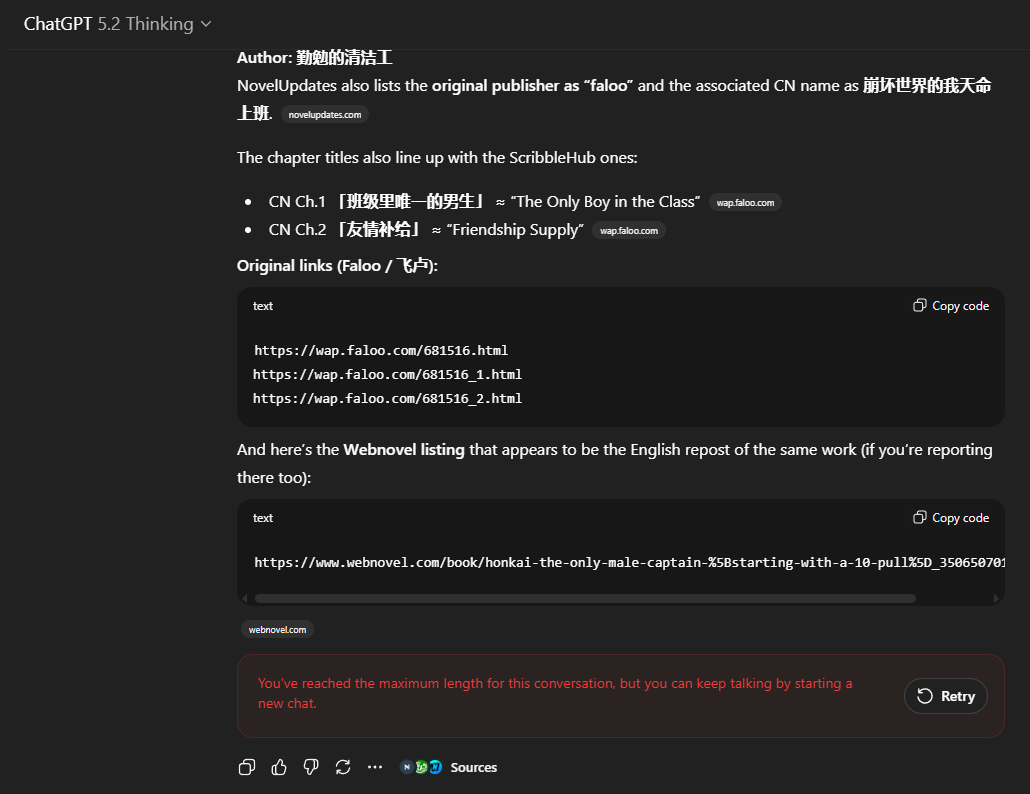Image resolution: width=1030 pixels, height=794 pixels.
Task: Open the Sources list
Action: click(x=473, y=767)
